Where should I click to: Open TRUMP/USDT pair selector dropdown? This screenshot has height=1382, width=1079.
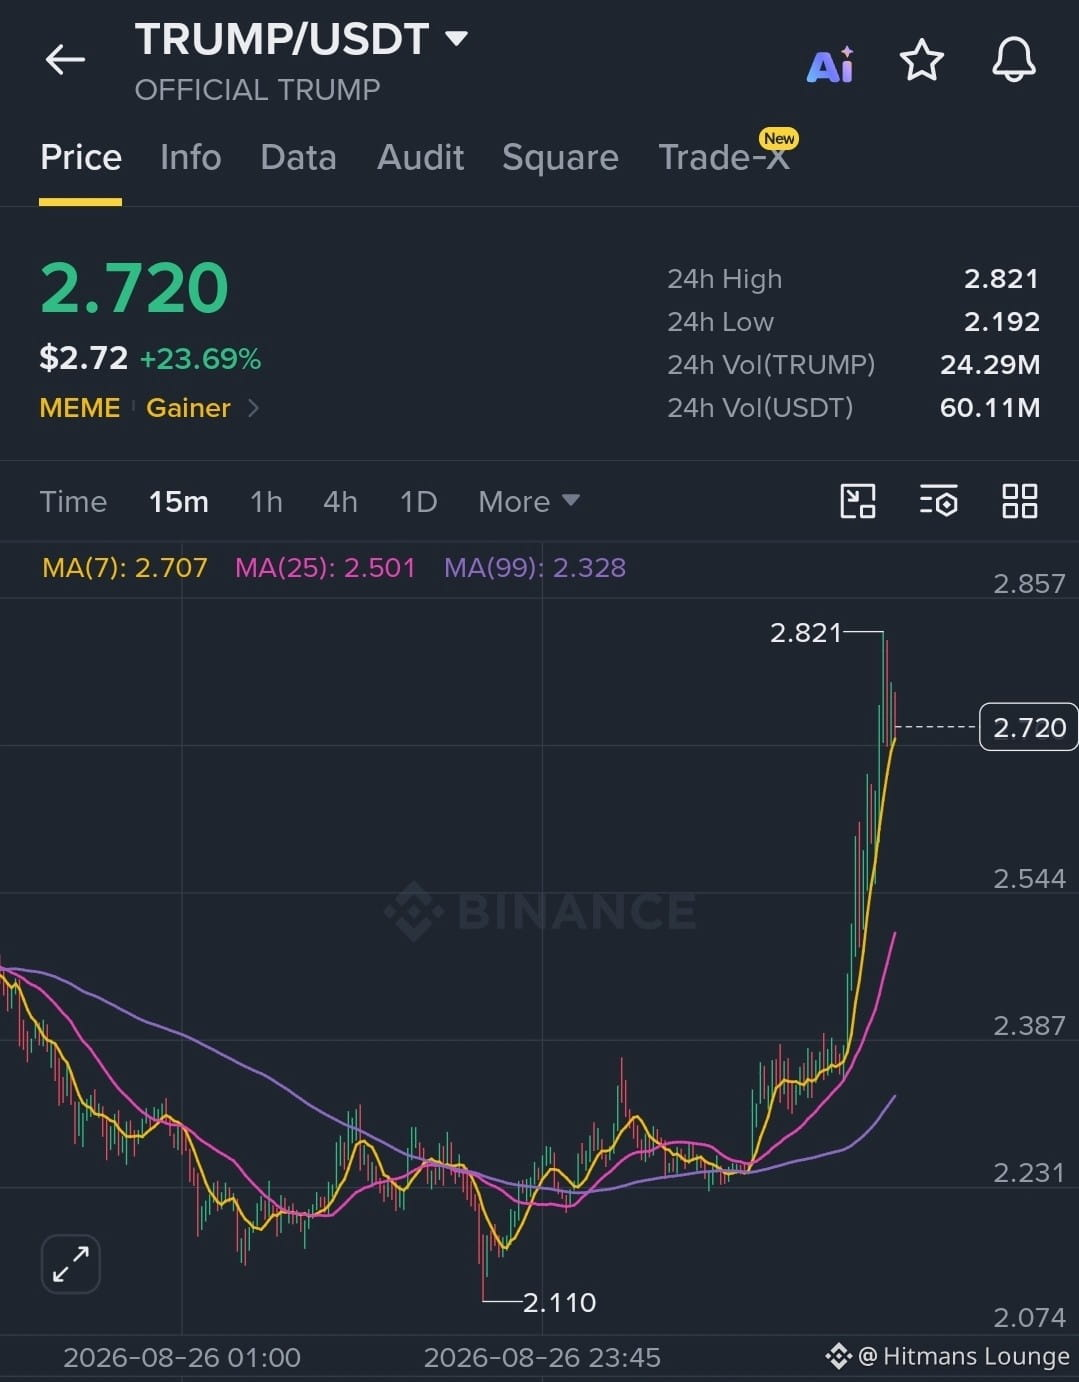[x=456, y=39]
